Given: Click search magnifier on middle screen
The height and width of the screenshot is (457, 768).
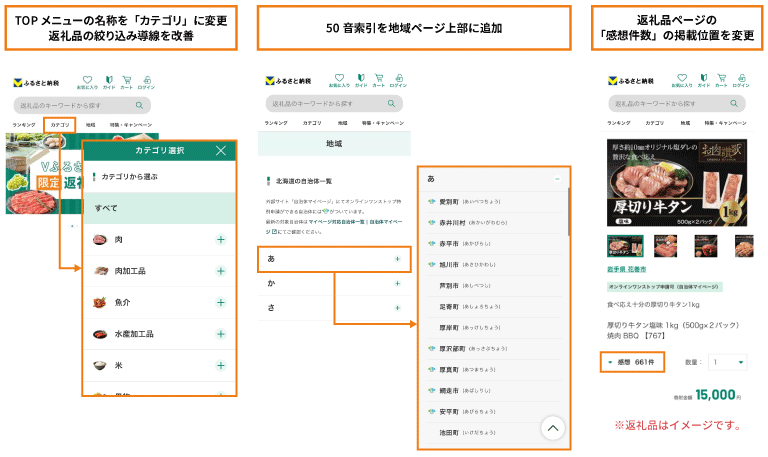Looking at the screenshot, I should pyautogui.click(x=391, y=103).
